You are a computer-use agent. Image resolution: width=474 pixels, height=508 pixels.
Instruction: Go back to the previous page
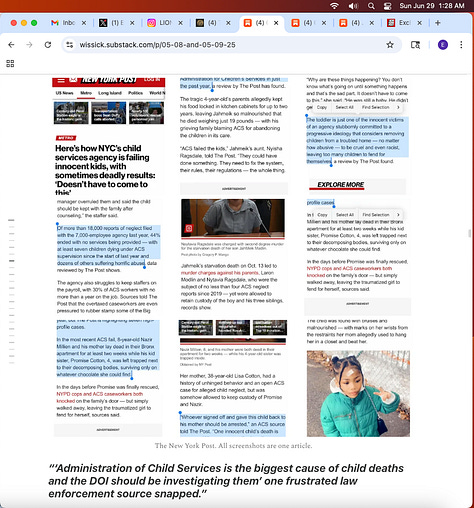click(11, 45)
